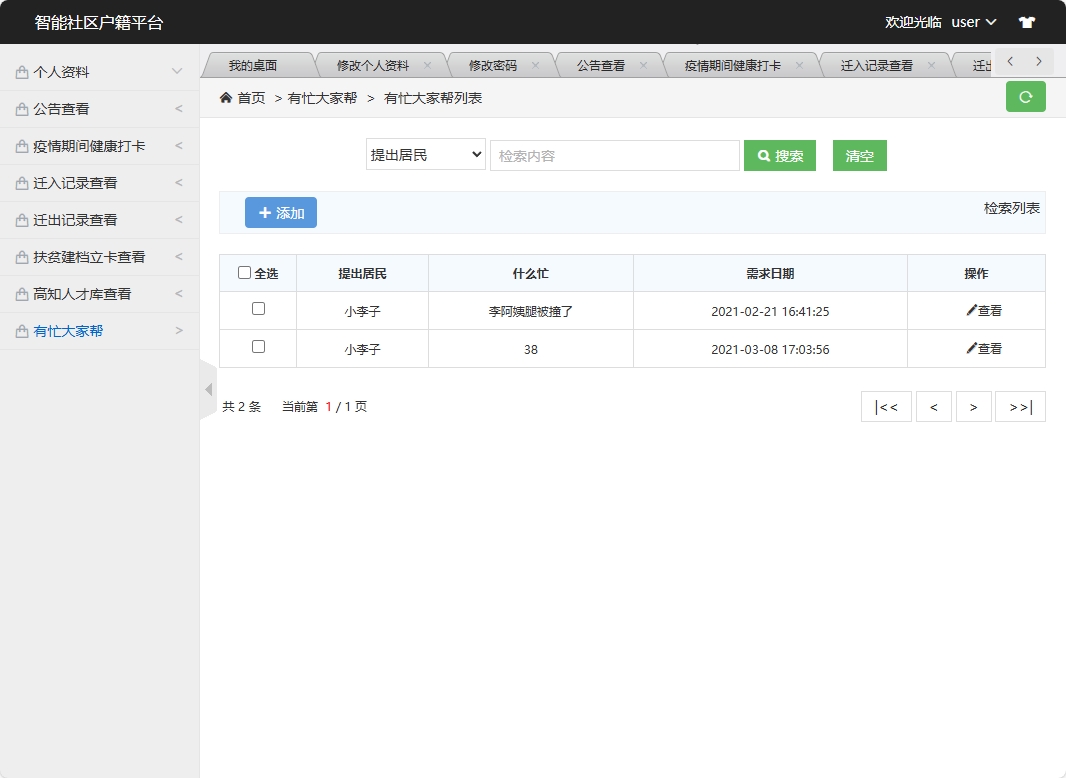Open the user account dropdown in header
Image resolution: width=1066 pixels, height=778 pixels.
point(973,21)
